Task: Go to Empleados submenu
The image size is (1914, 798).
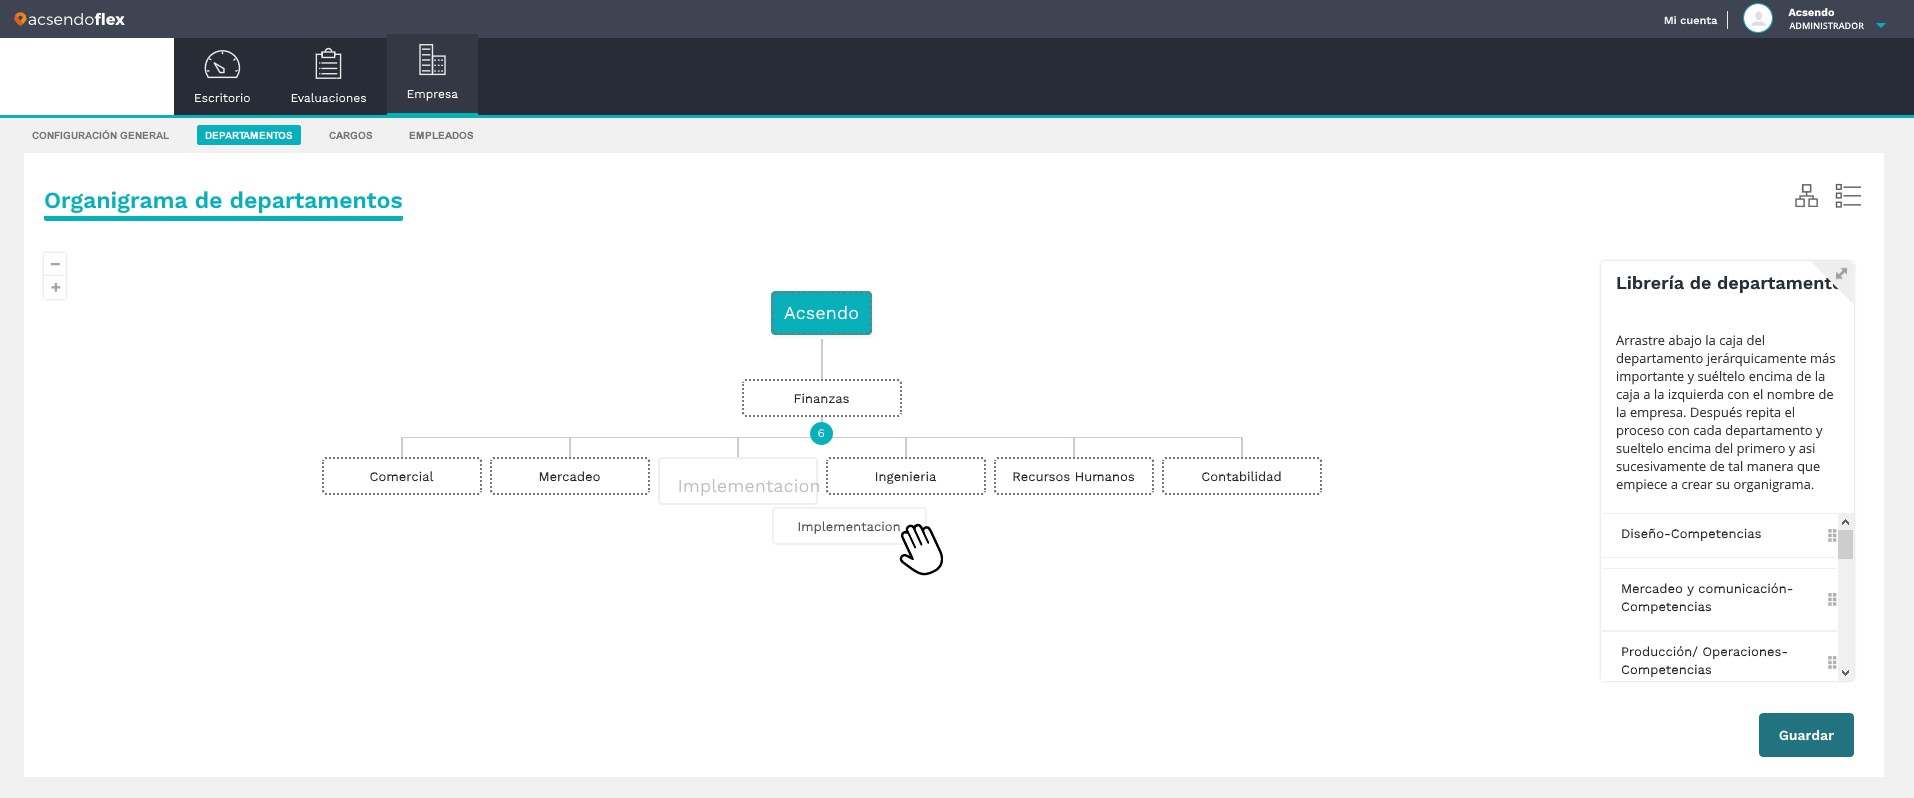Action: tap(441, 135)
